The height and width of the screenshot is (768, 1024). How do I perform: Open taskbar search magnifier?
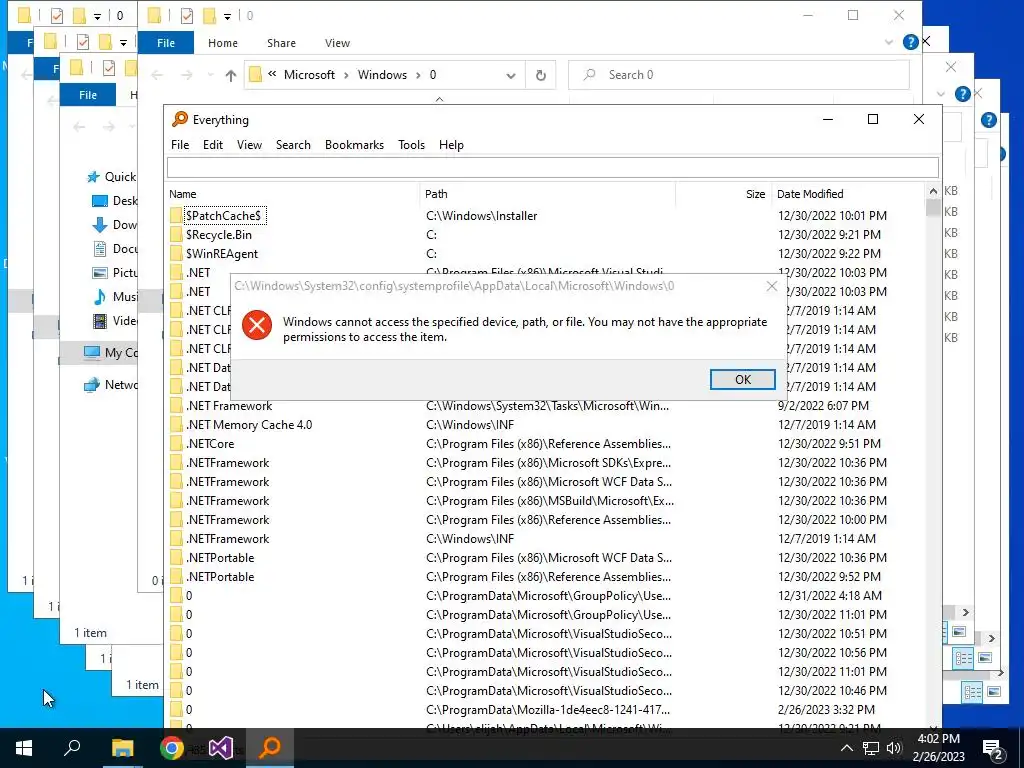coord(72,748)
